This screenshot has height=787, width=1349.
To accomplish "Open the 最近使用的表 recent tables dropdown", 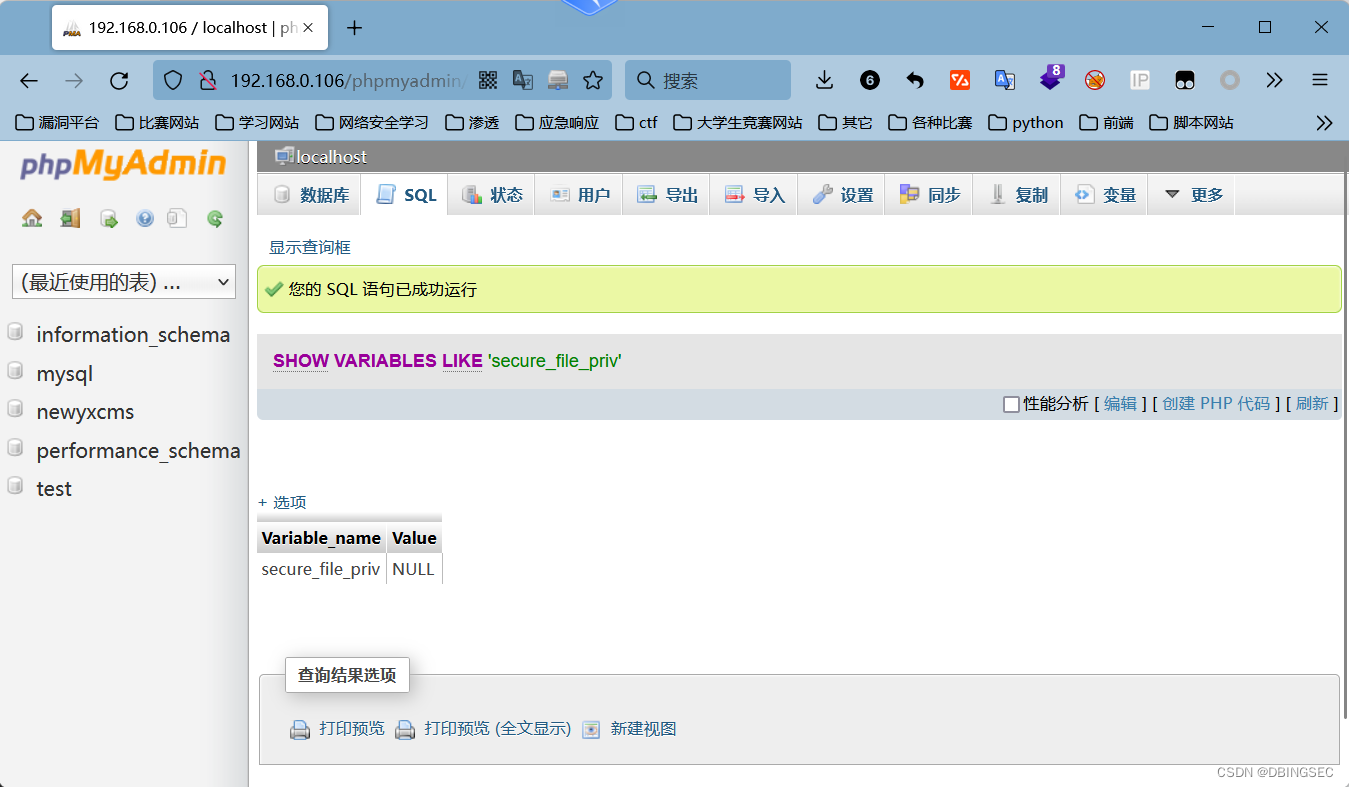I will click(x=124, y=282).
